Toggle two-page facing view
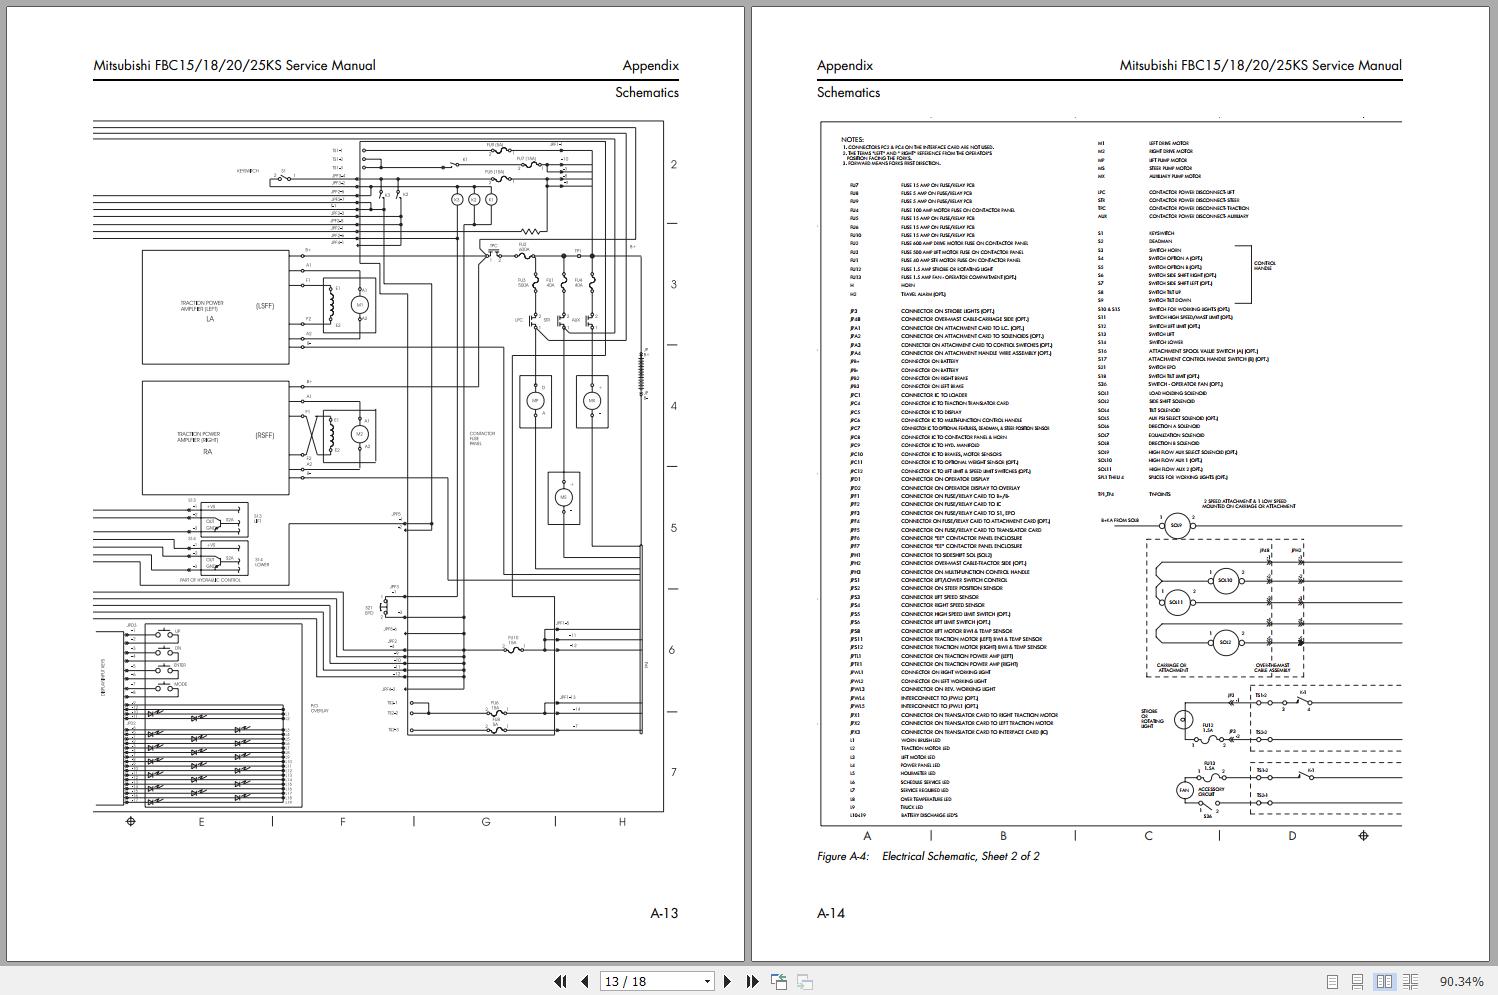 point(1384,982)
